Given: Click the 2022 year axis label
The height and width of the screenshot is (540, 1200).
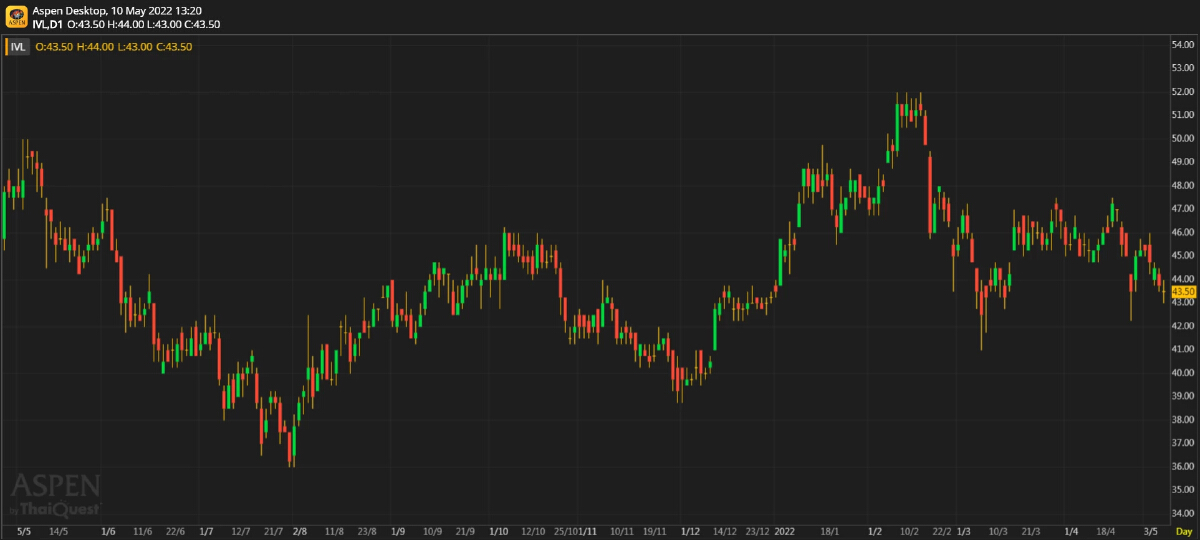Looking at the screenshot, I should [x=784, y=531].
